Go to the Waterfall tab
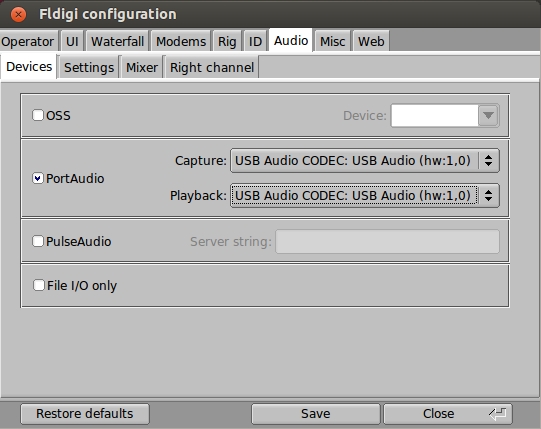 (117, 41)
